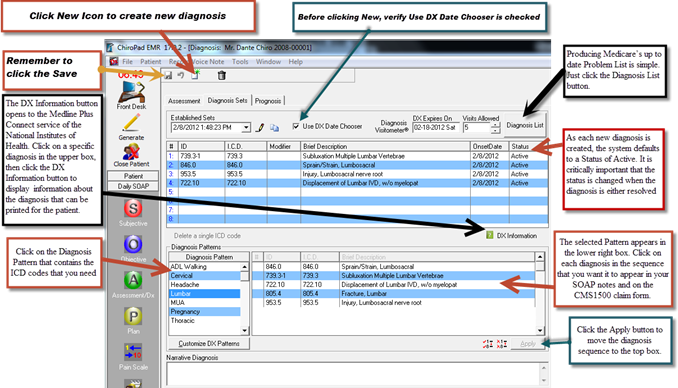The height and width of the screenshot is (388, 678).
Task: Toggle the Use DX Date Chooser checkbox
Action: [x=296, y=126]
